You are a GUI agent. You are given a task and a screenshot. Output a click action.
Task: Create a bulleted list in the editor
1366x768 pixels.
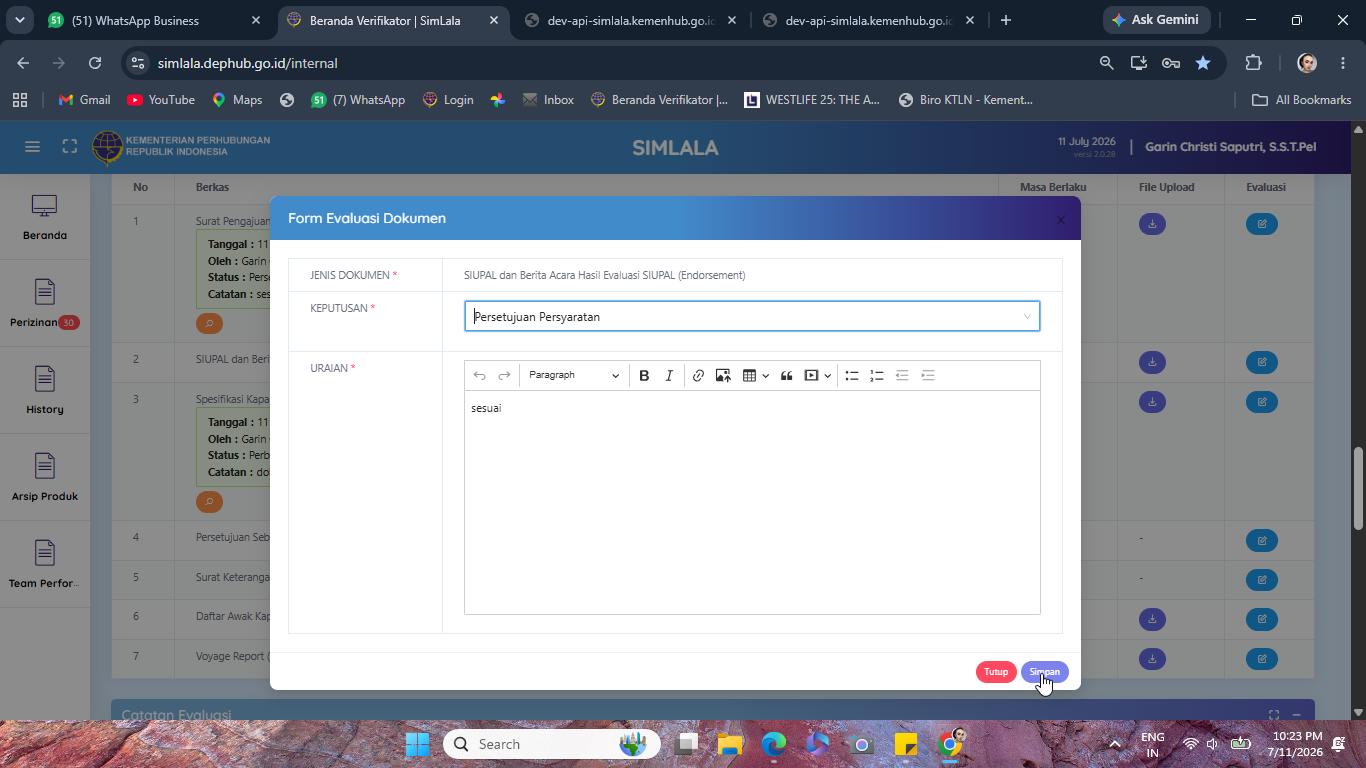(x=852, y=376)
